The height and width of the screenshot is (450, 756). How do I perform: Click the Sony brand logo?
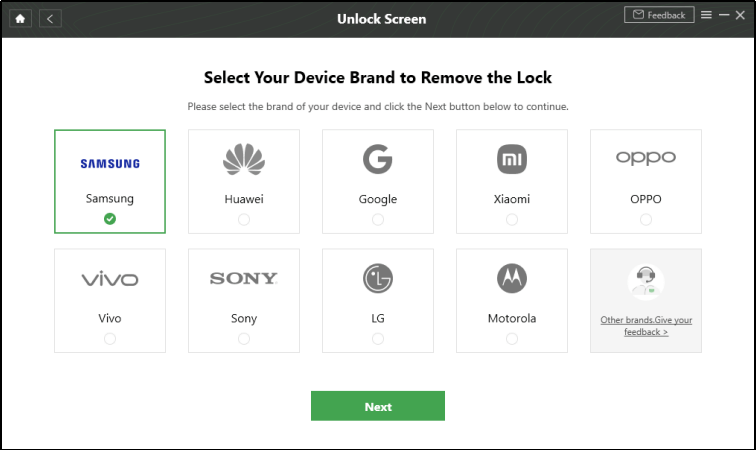coord(244,279)
